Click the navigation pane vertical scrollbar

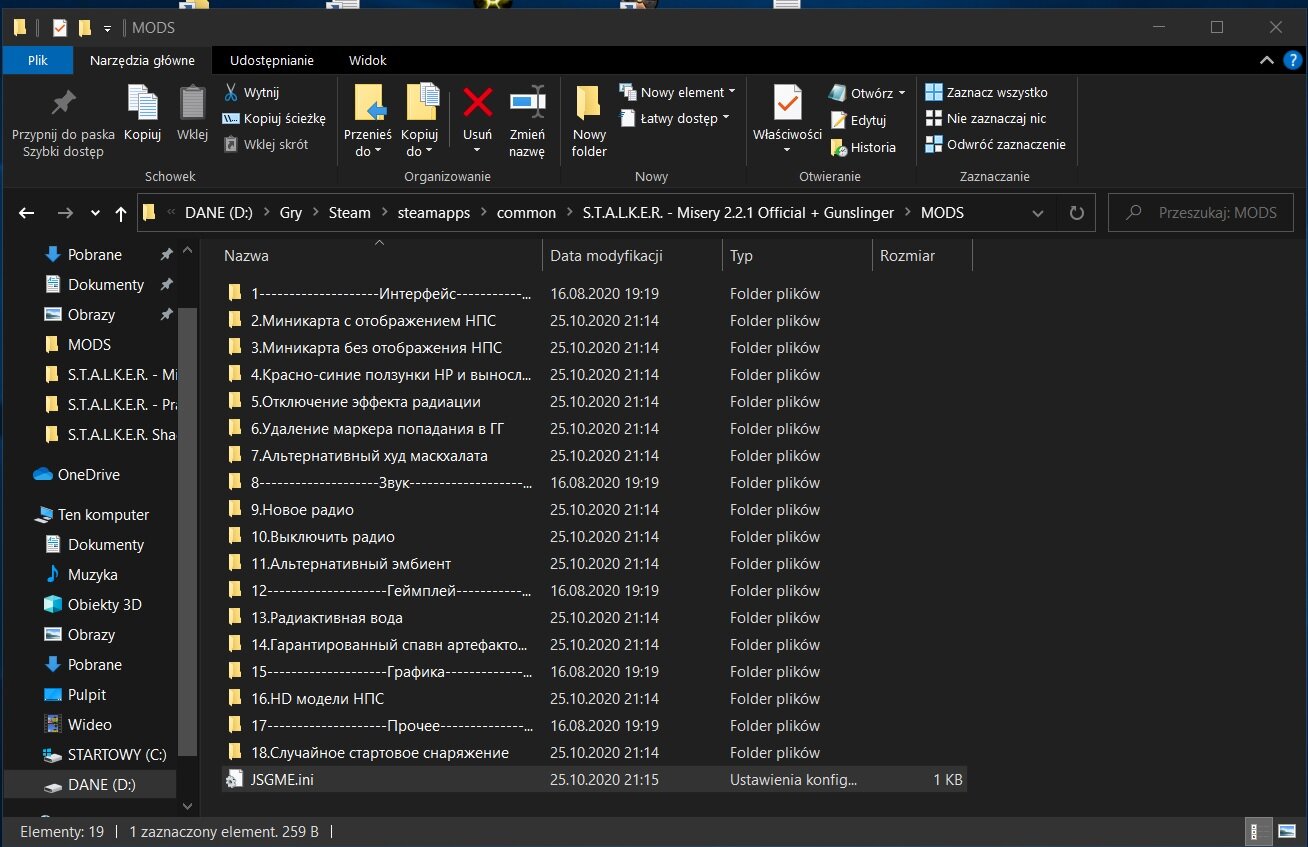(185, 500)
